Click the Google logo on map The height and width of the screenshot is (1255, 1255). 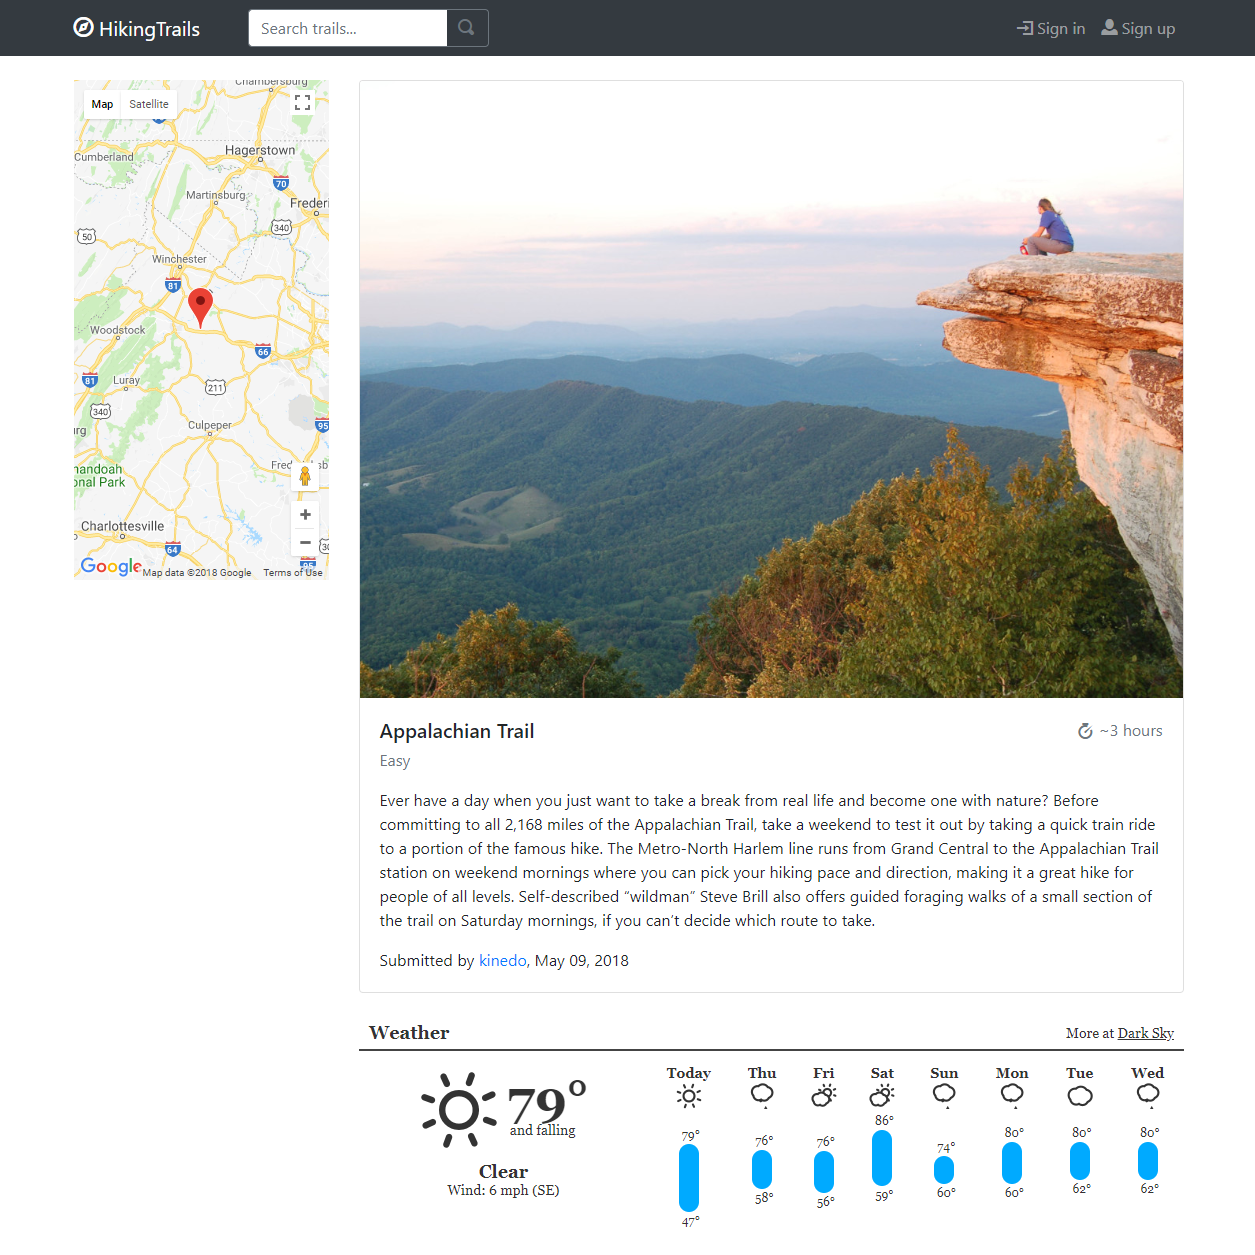pos(111,566)
